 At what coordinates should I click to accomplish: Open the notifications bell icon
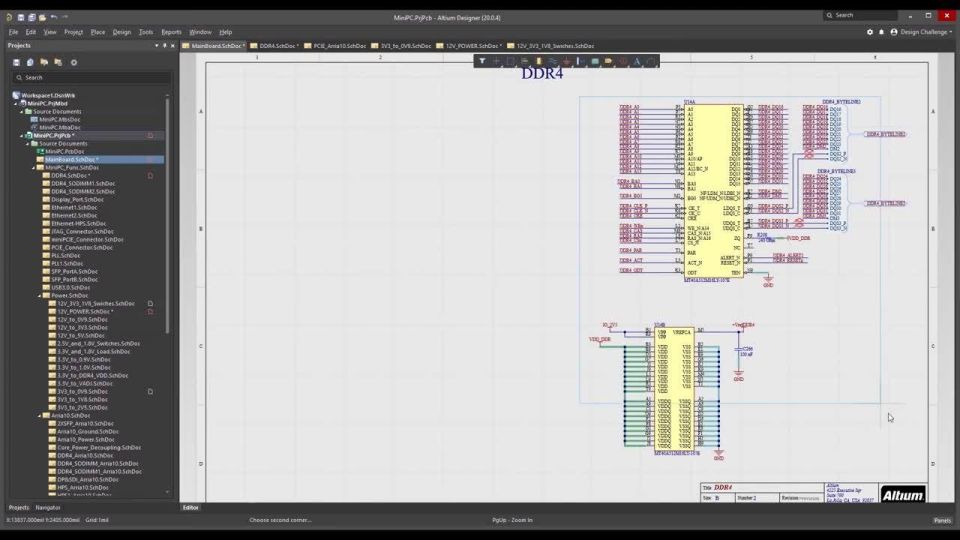click(882, 32)
